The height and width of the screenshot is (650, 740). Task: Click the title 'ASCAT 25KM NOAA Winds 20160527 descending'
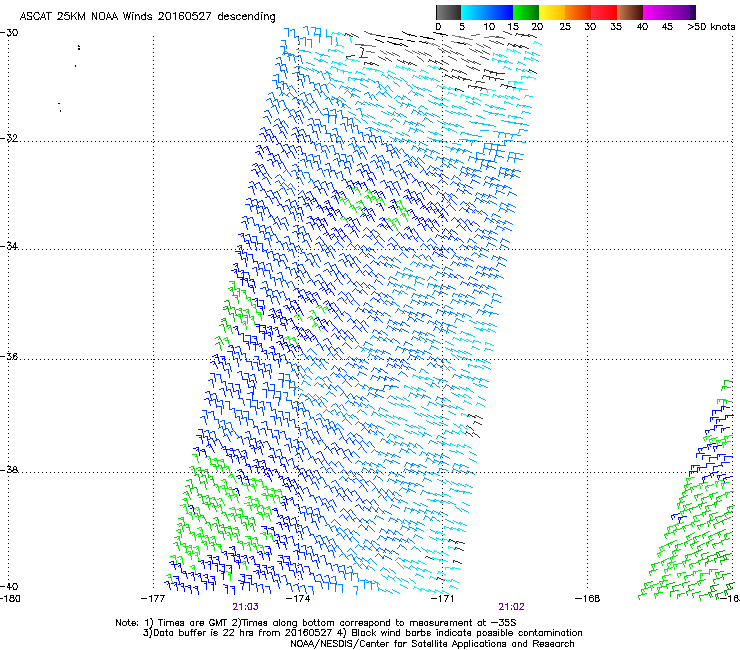click(147, 17)
